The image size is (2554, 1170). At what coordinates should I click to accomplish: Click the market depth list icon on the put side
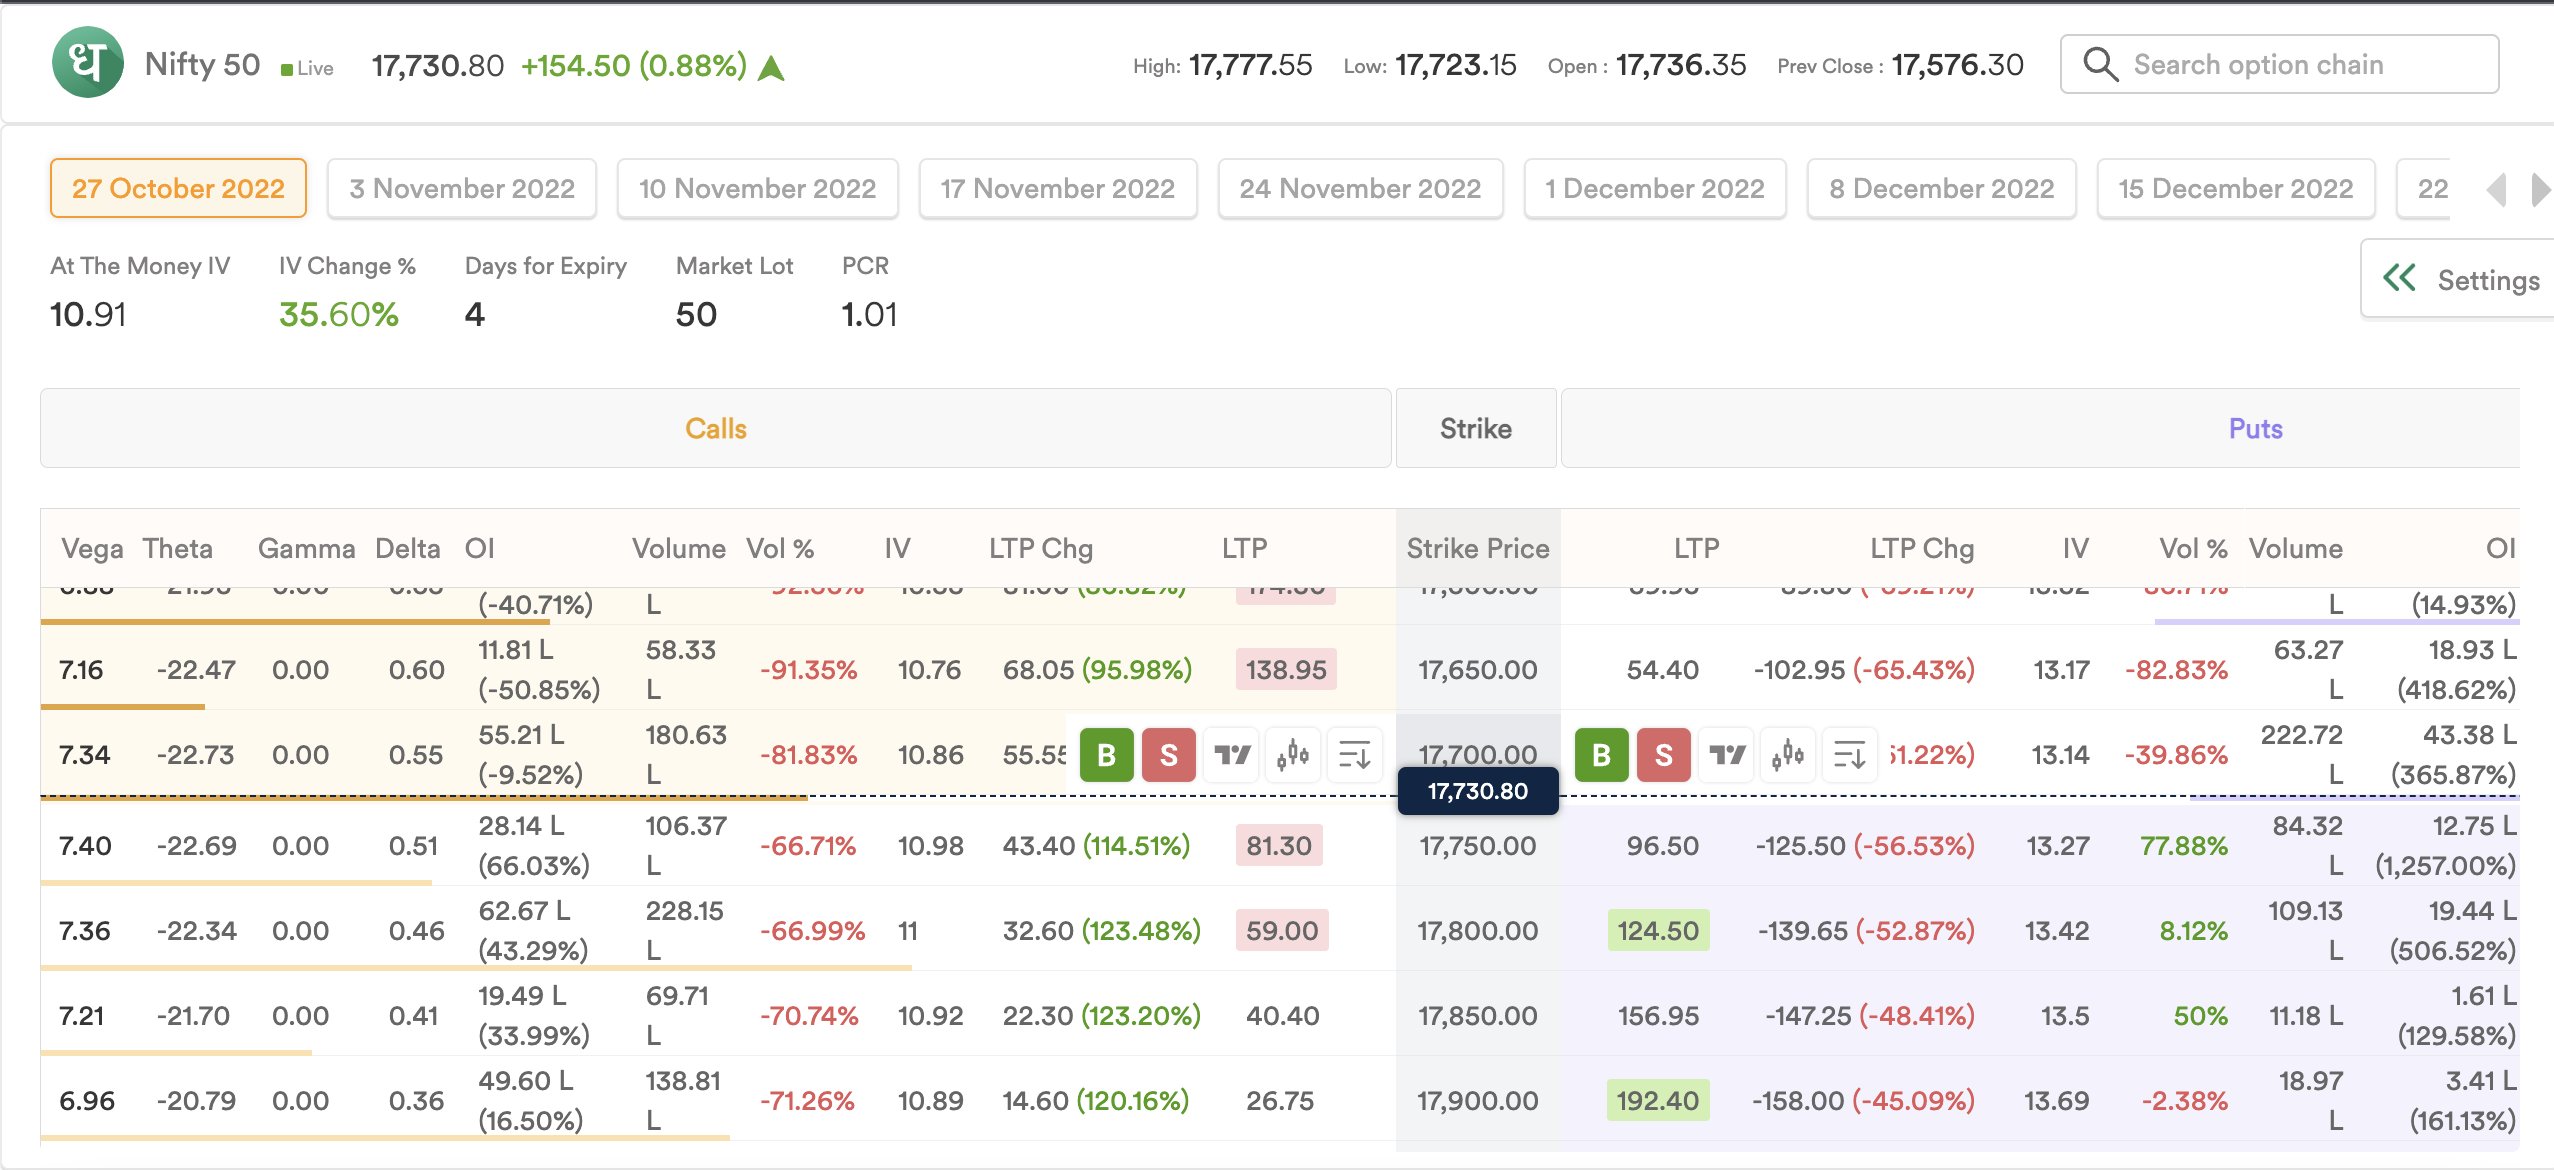click(x=1850, y=755)
